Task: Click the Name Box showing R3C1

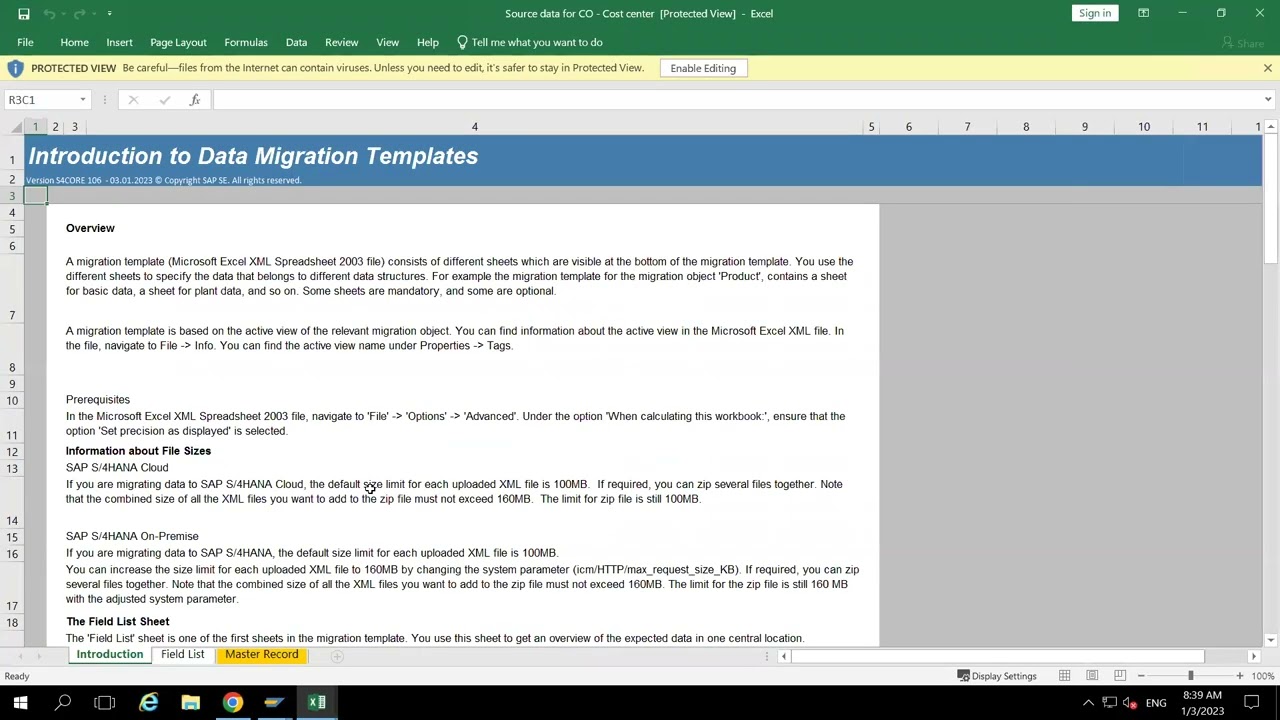Action: [x=40, y=100]
